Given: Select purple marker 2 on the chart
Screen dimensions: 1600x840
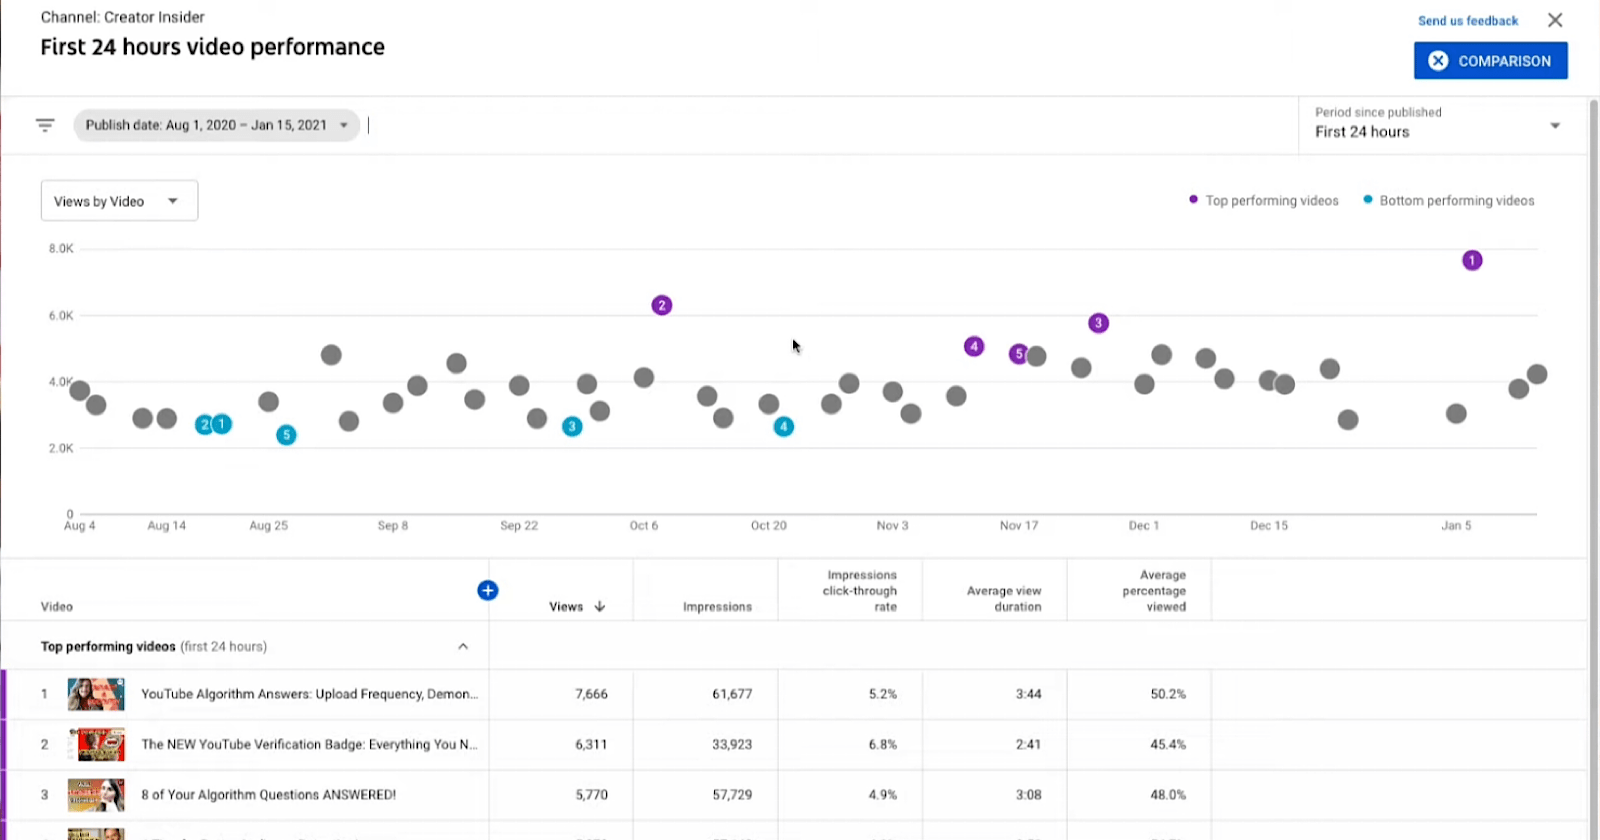Looking at the screenshot, I should (x=661, y=305).
